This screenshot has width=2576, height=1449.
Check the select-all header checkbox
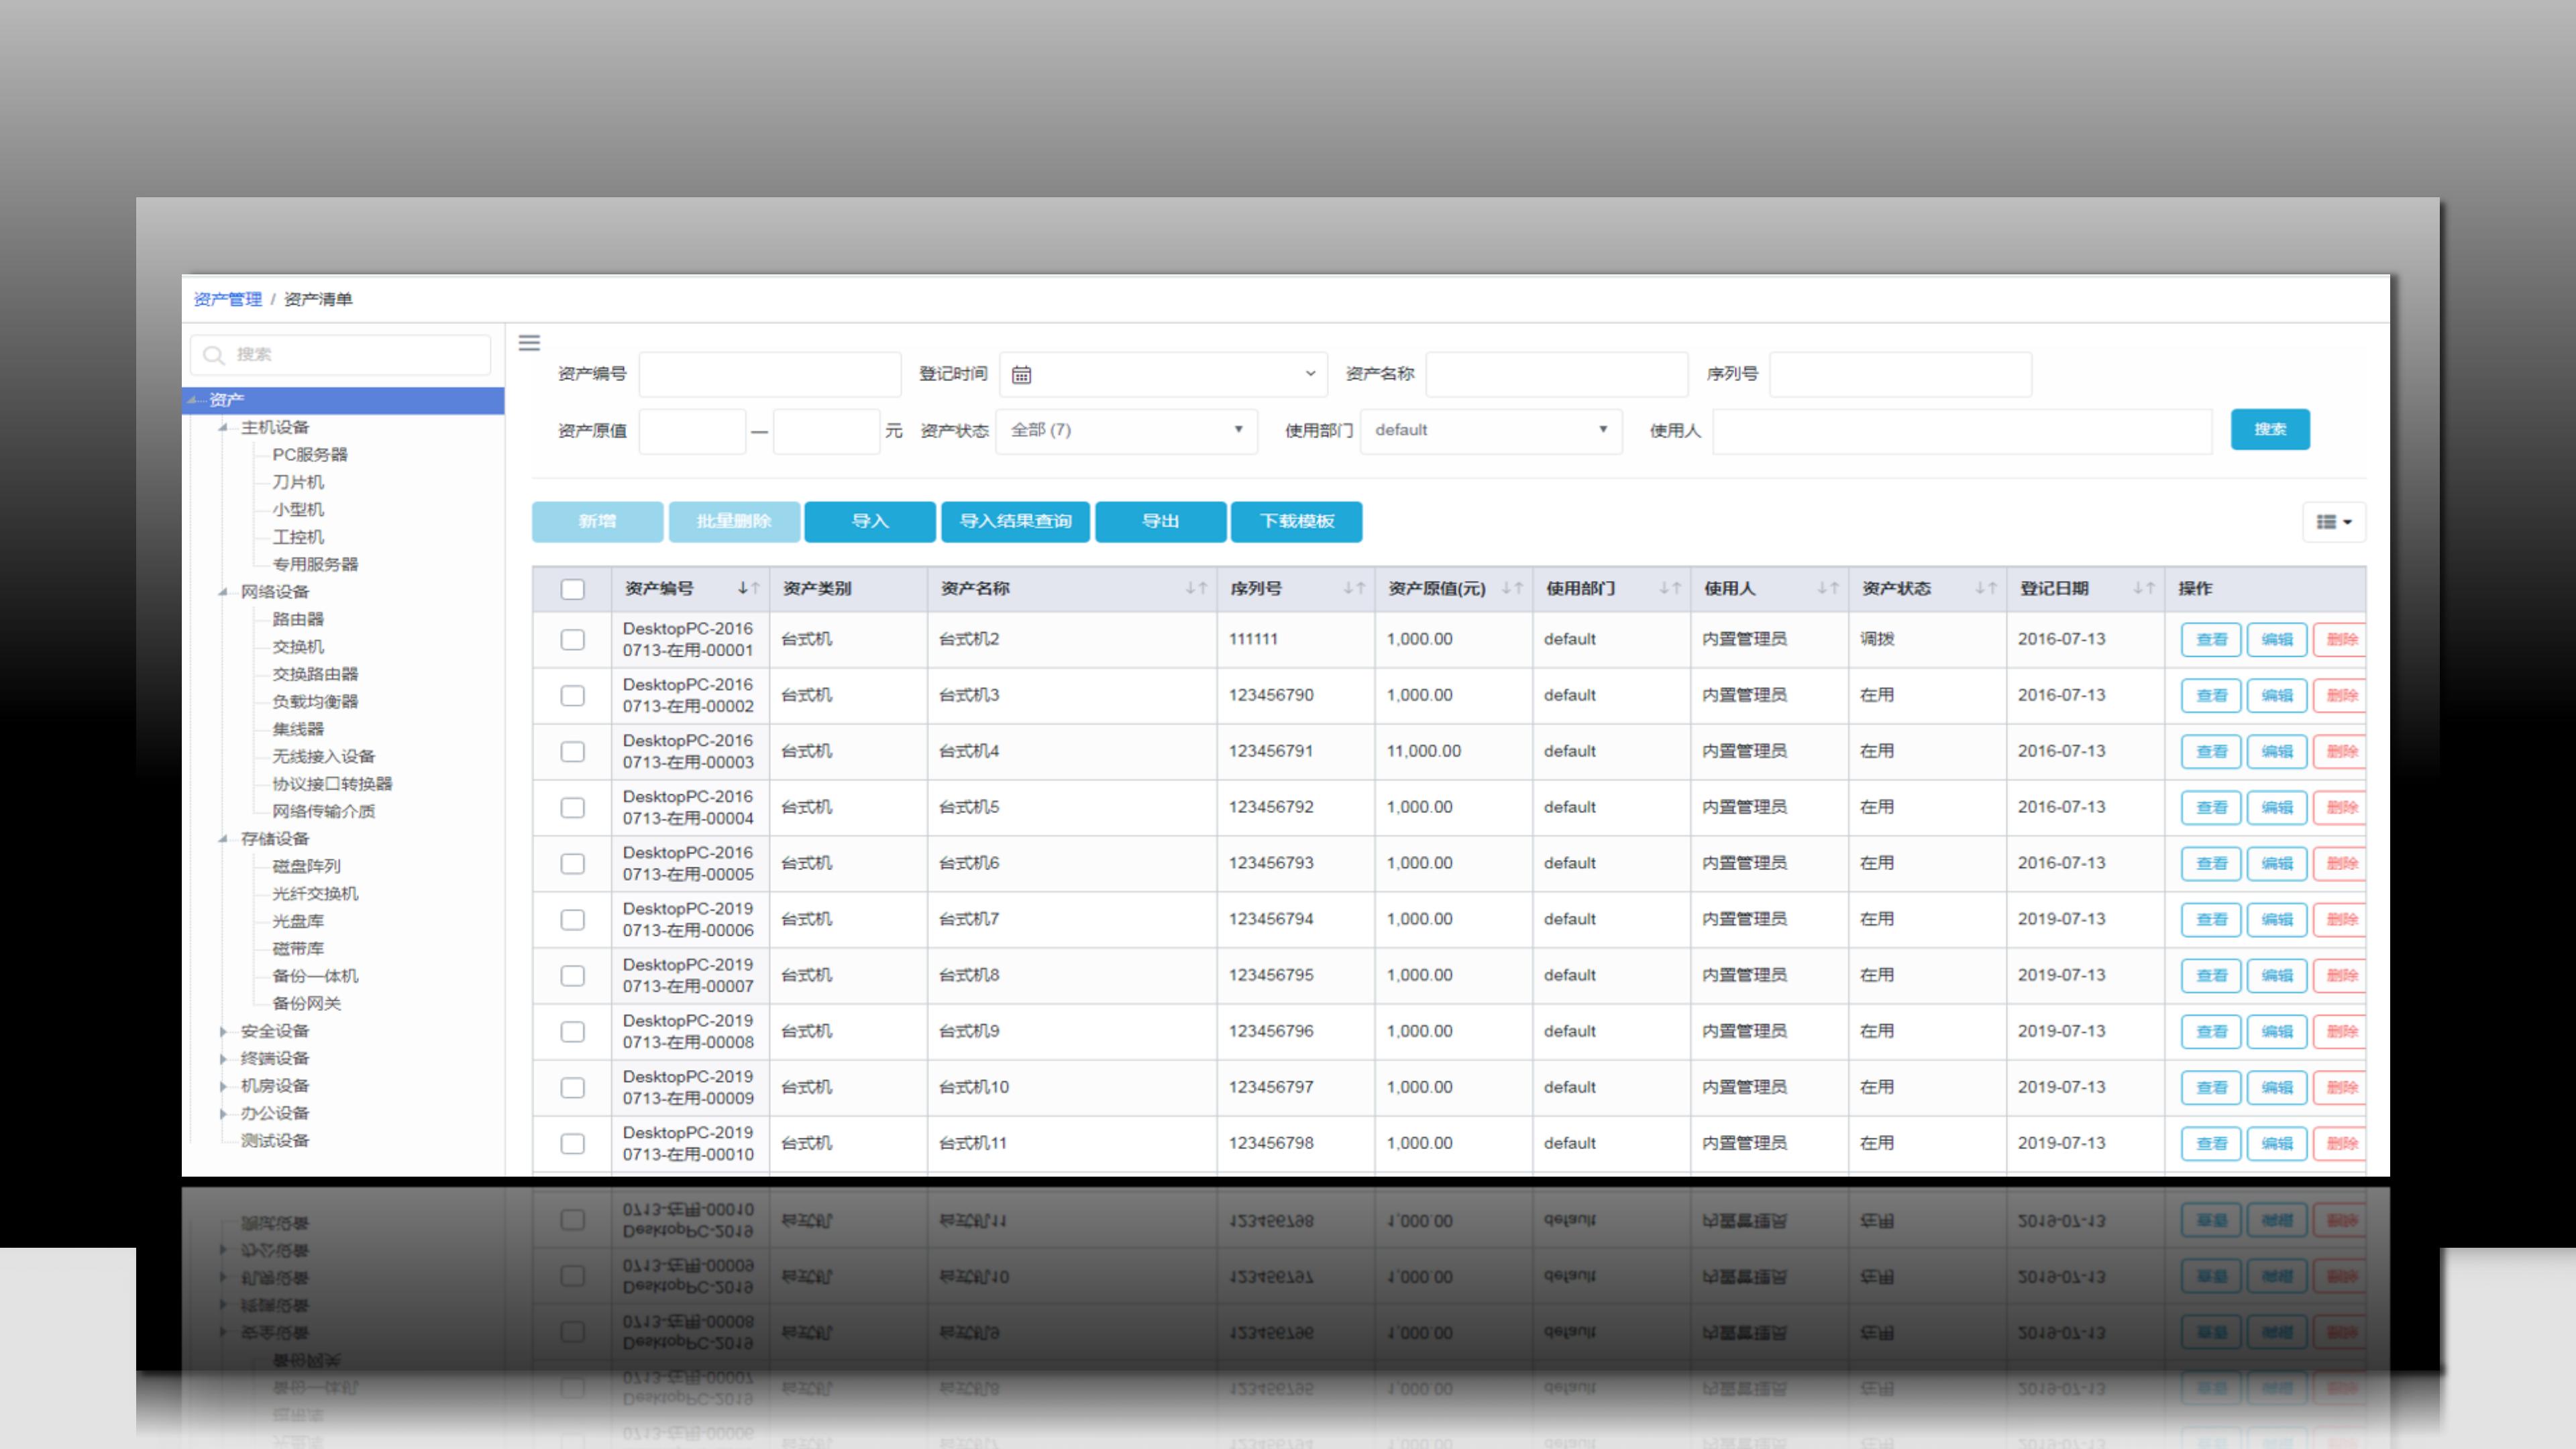572,590
